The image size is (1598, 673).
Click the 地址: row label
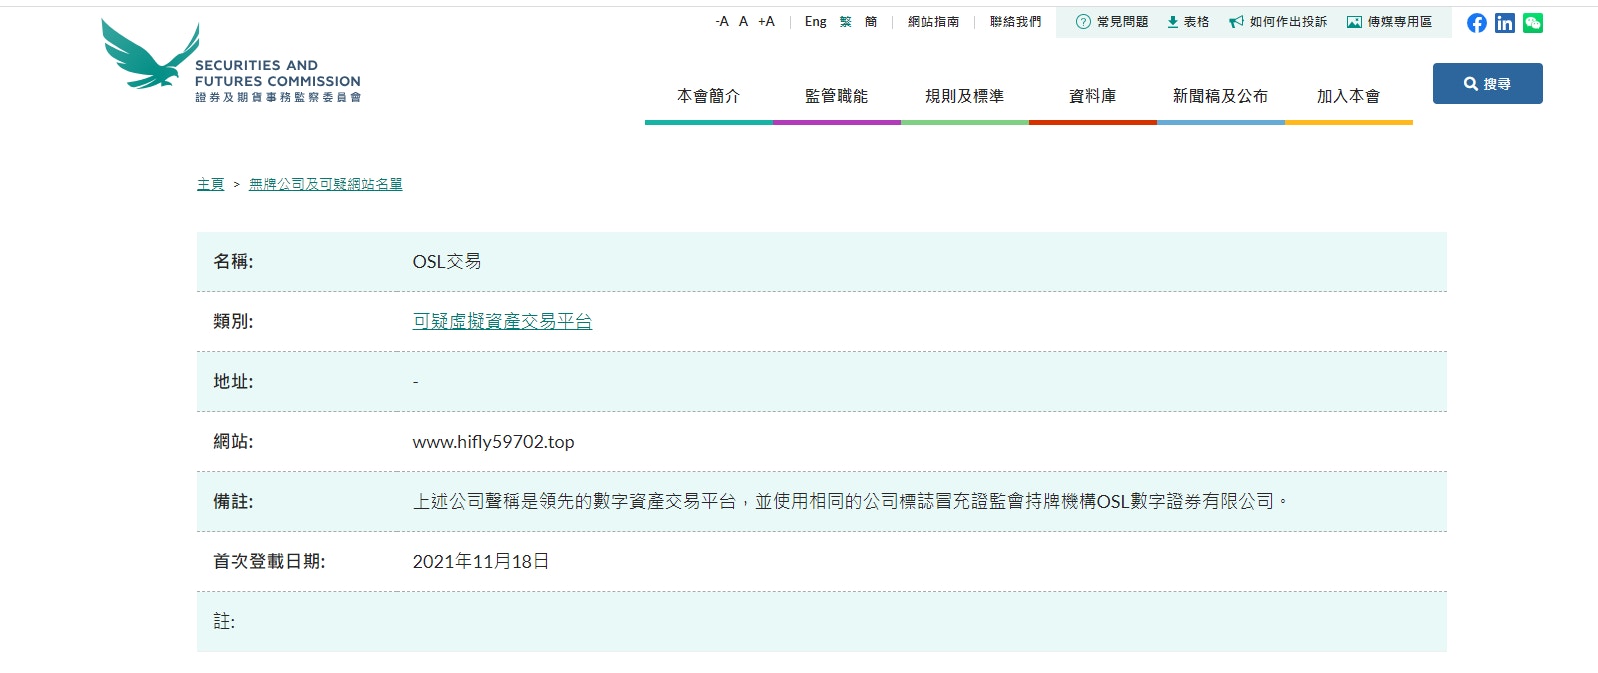coord(233,381)
